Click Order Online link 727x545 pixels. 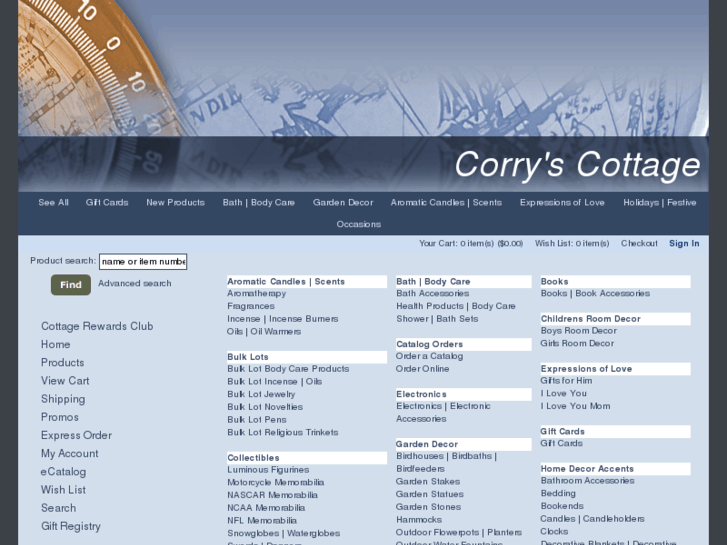(422, 369)
